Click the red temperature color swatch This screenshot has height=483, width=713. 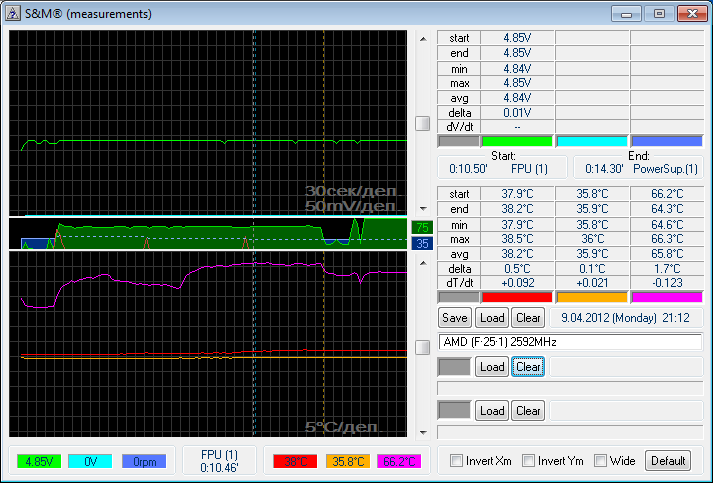pos(516,297)
